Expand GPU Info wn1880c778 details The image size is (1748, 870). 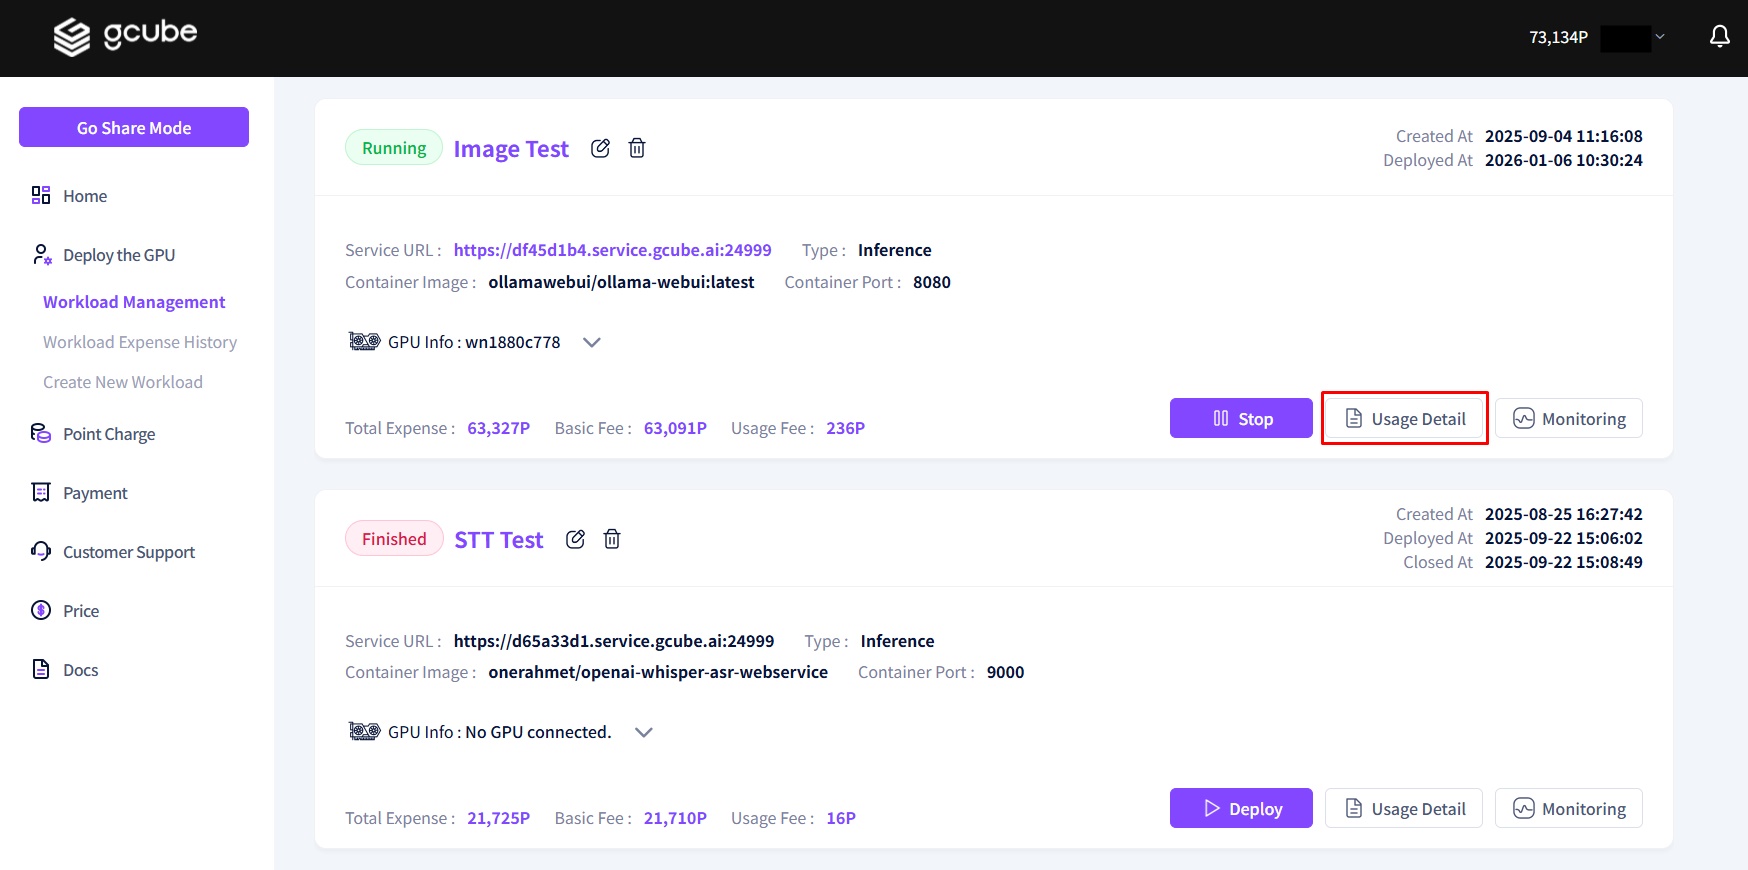coord(592,342)
